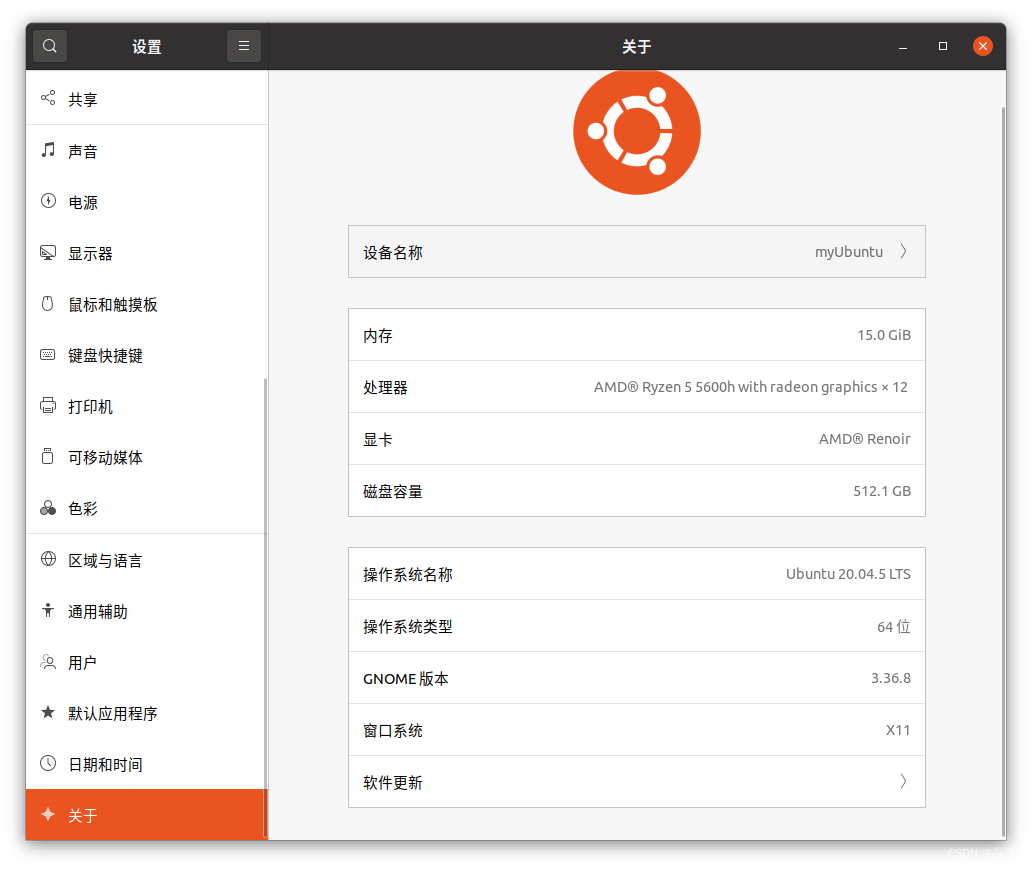Image resolution: width=1032 pixels, height=869 pixels.
Task: Select the 打印机 printer icon
Action: point(47,406)
